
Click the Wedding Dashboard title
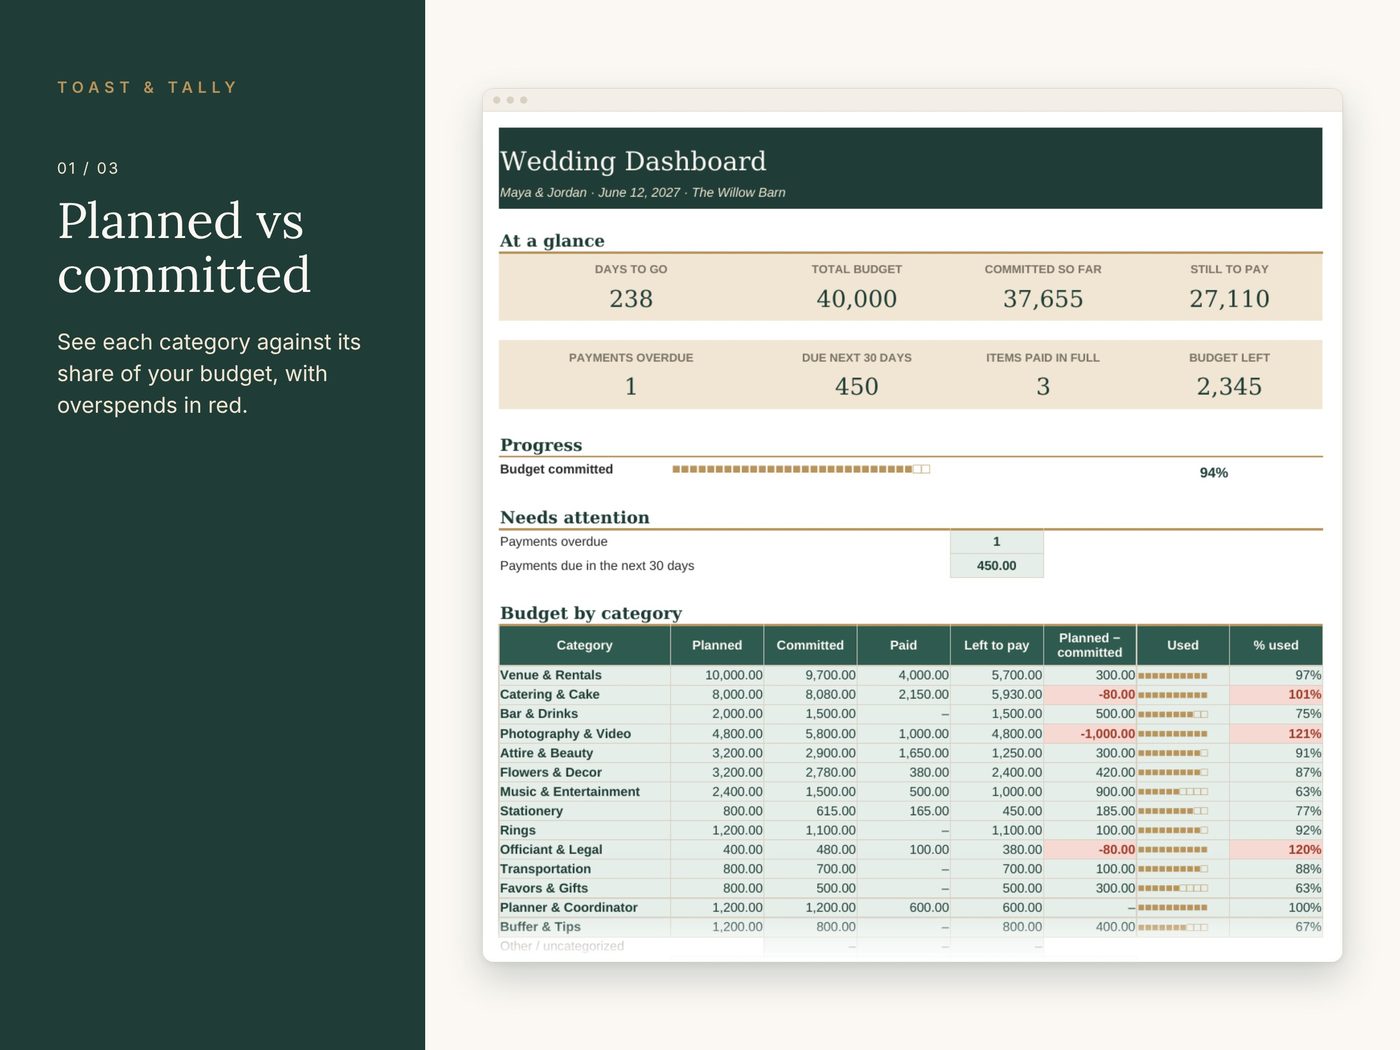click(x=633, y=161)
